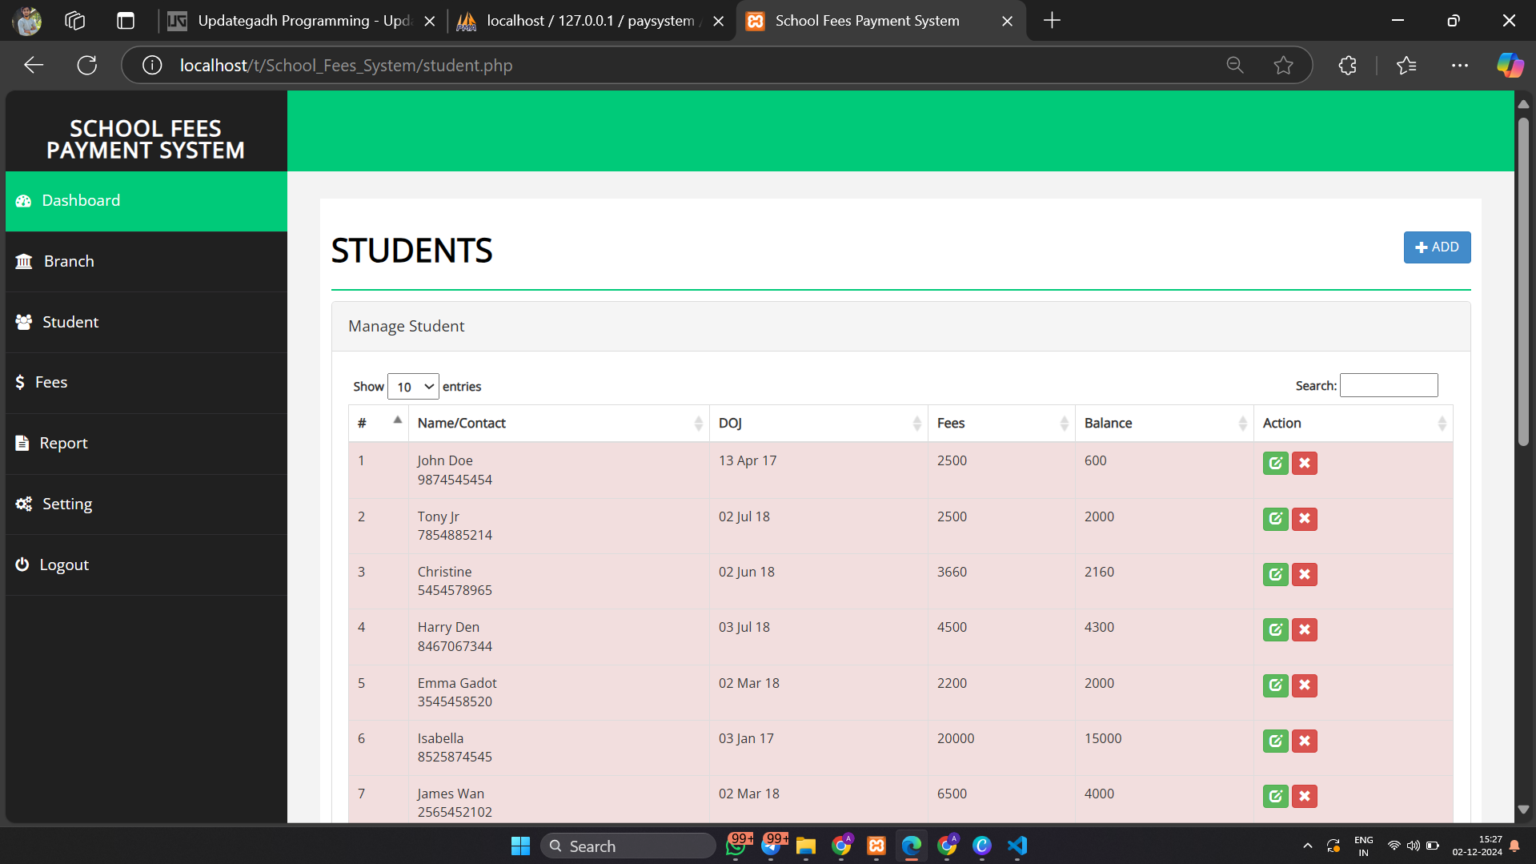Screen dimensions: 1536x864
Task: Click the blue ADD button
Action: click(1436, 247)
